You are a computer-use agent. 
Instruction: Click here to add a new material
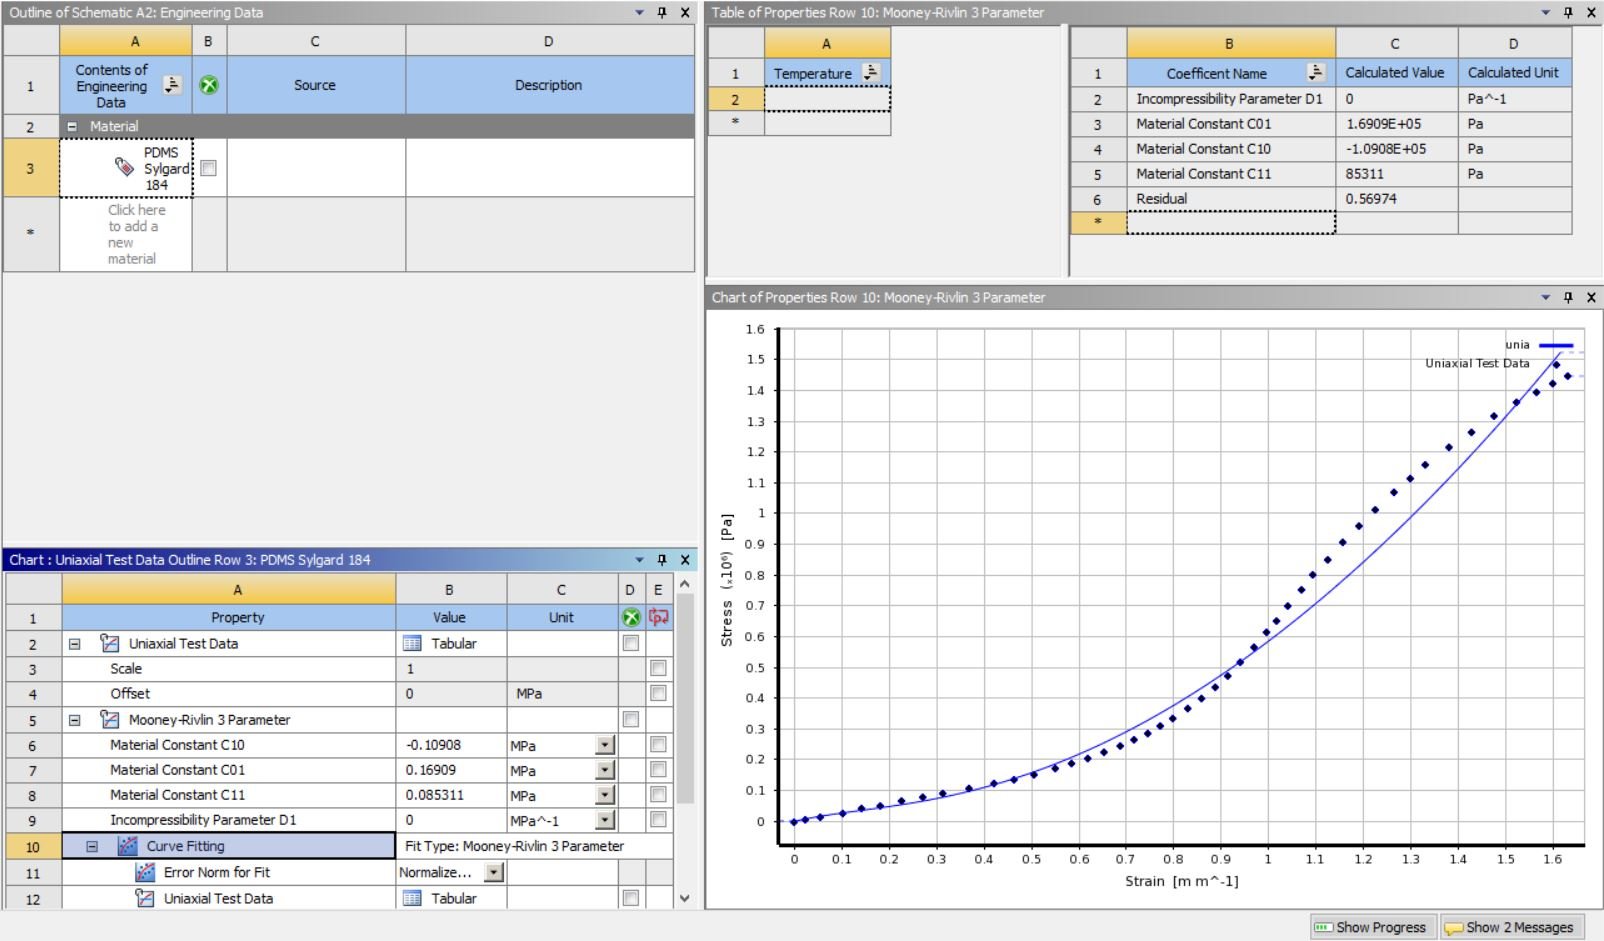[136, 234]
